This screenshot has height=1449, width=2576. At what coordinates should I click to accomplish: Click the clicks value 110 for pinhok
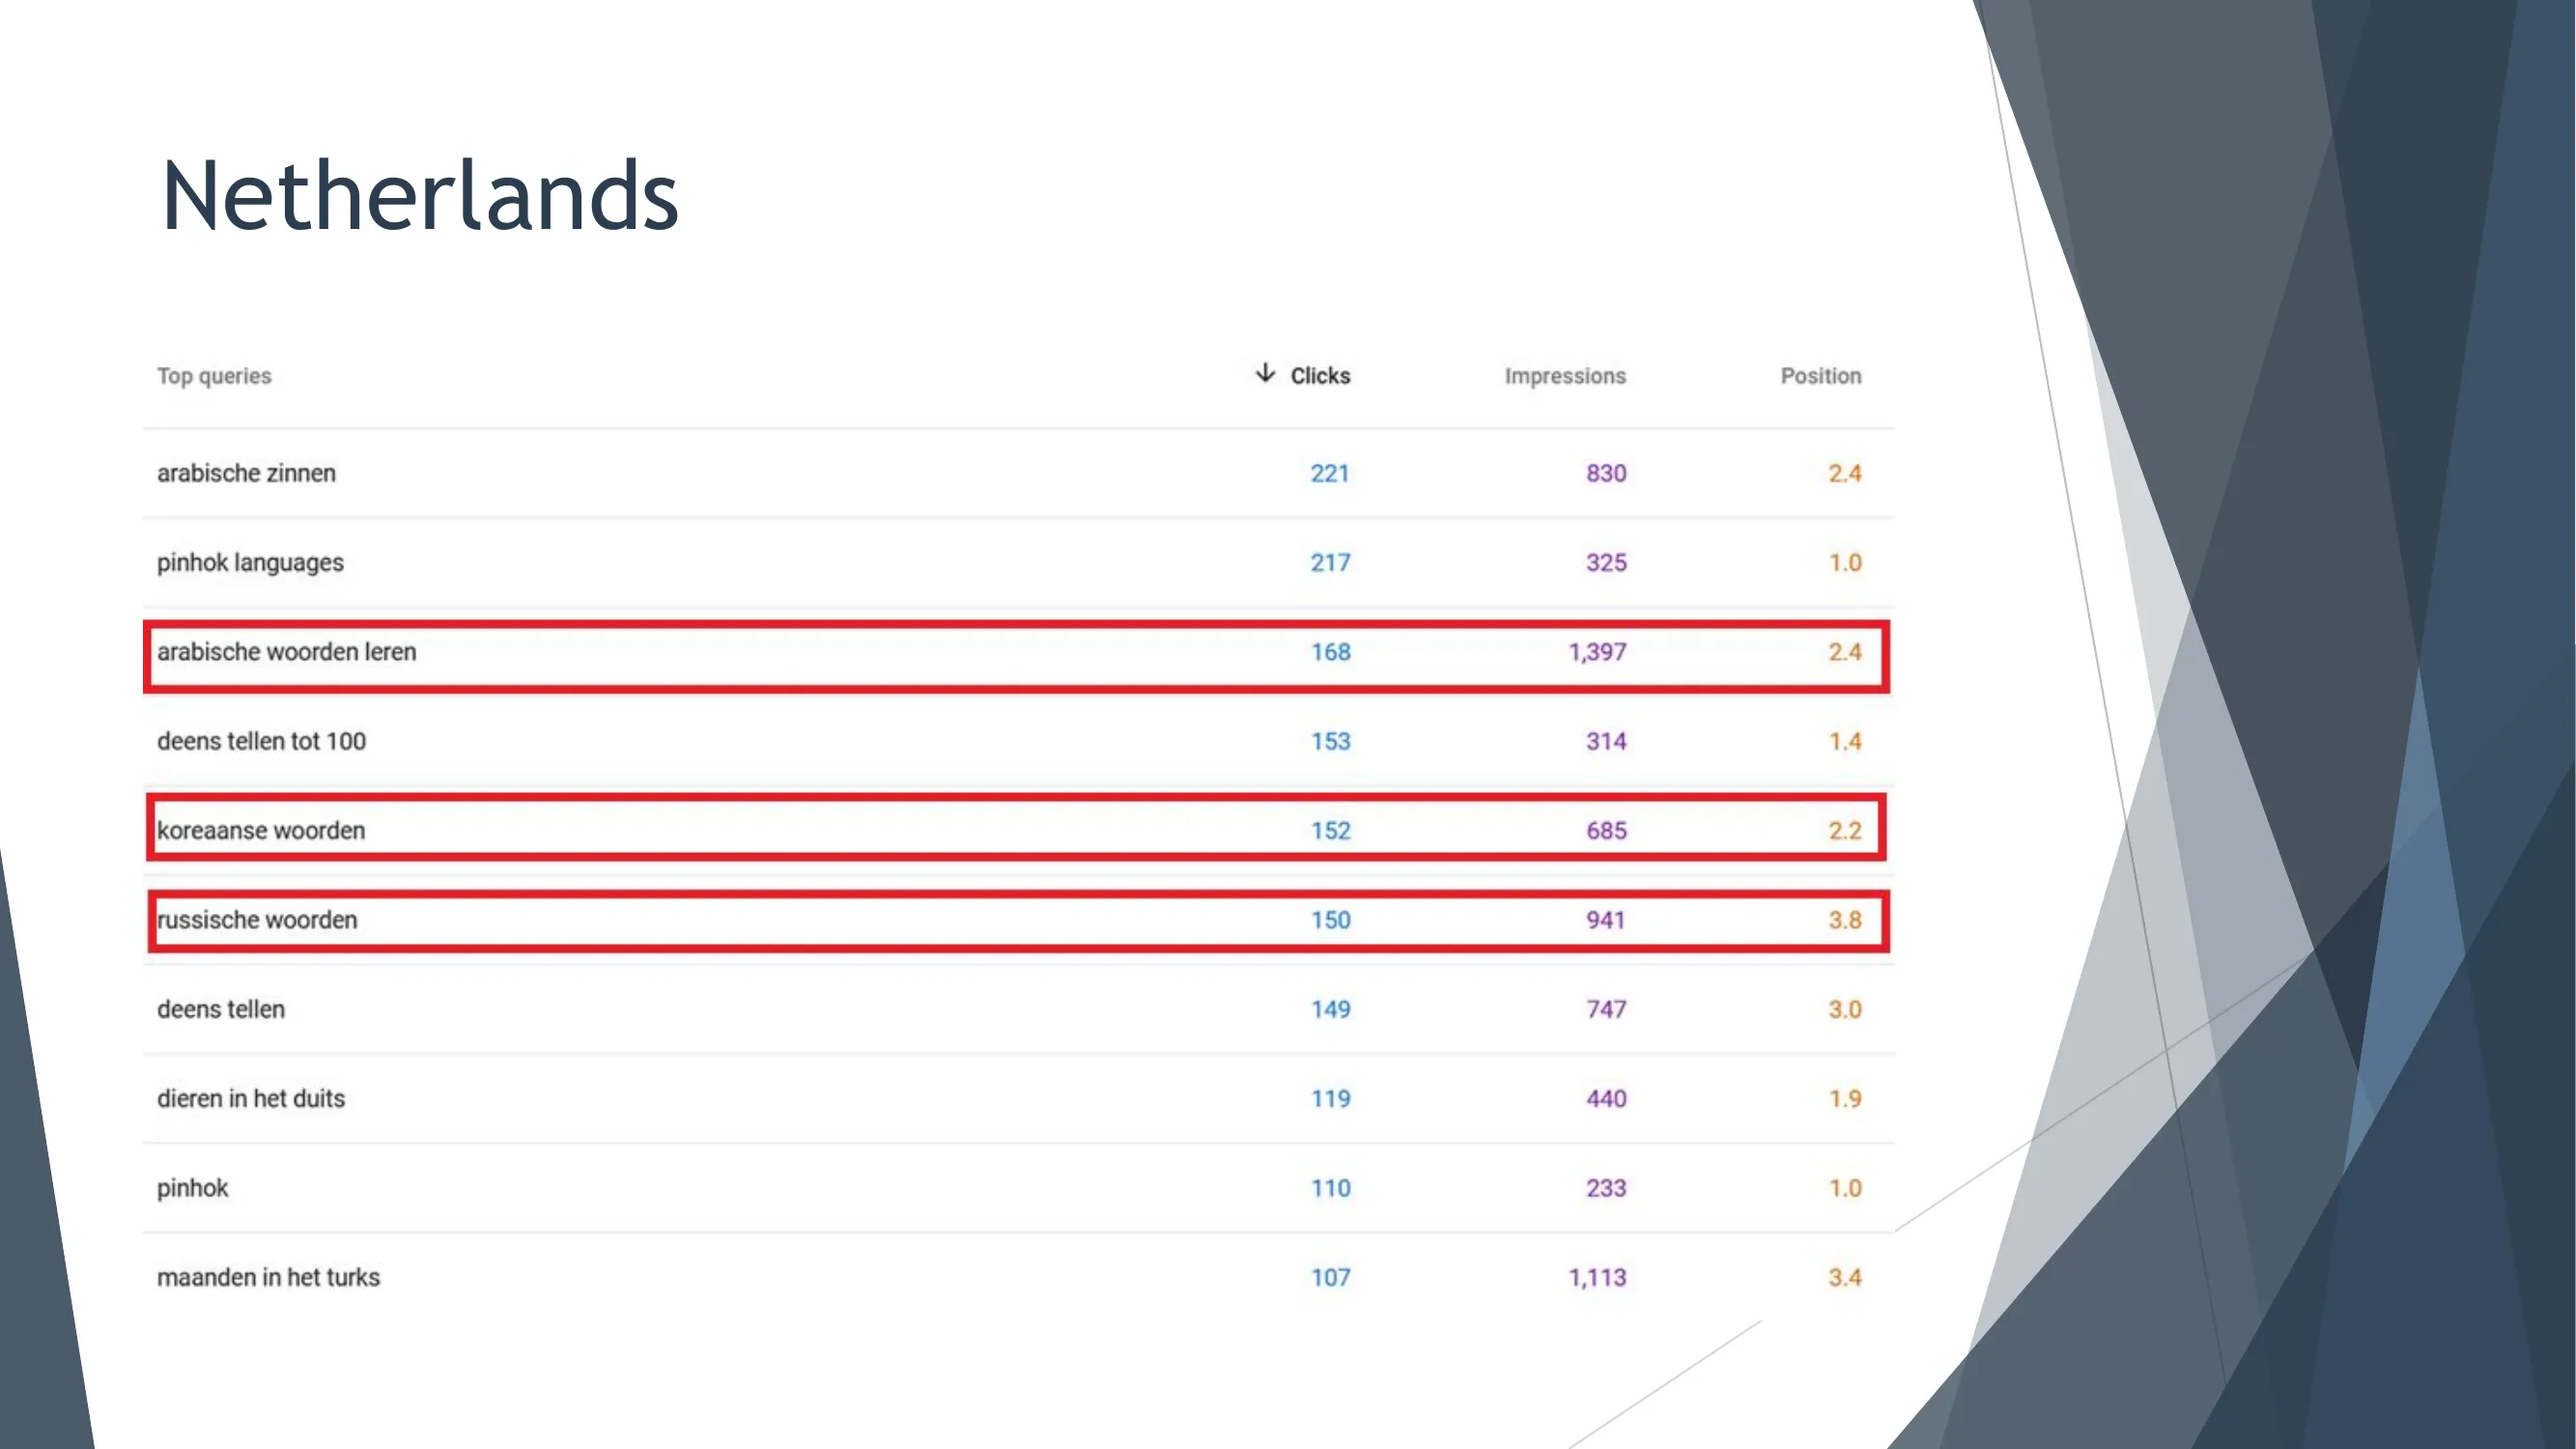[1329, 1188]
